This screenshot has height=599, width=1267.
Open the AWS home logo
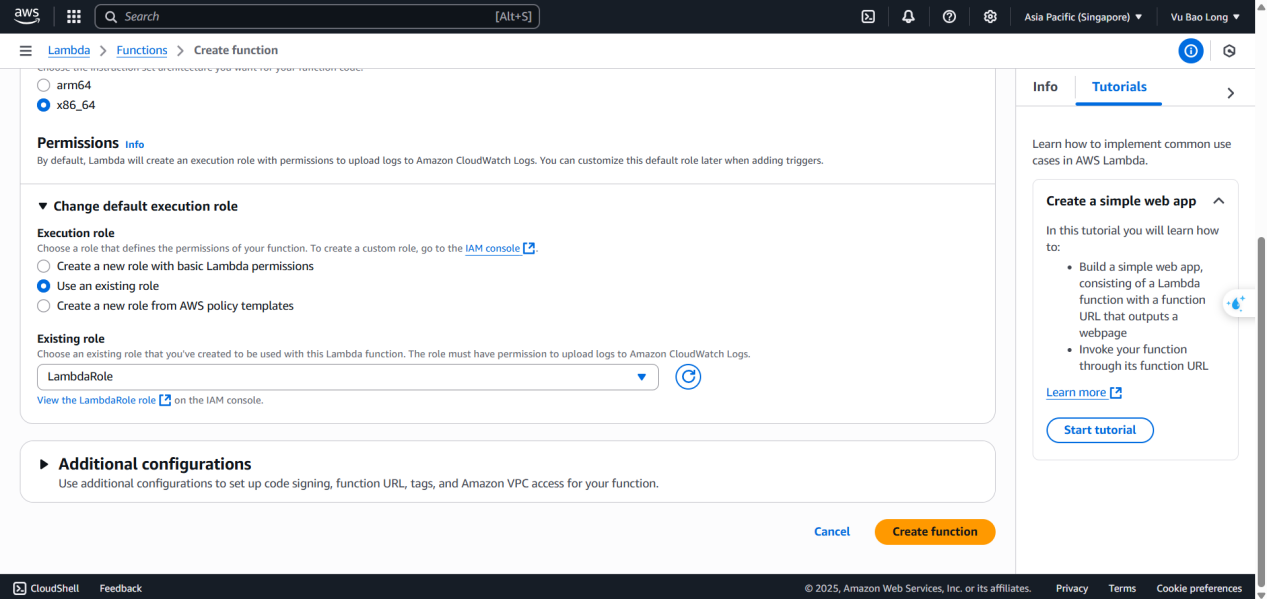click(26, 16)
